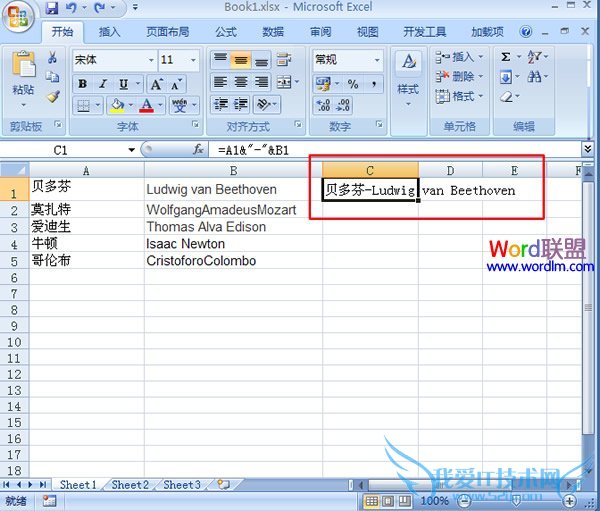Expand the Name Box dropdown arrow
600x511 pixels.
point(131,150)
